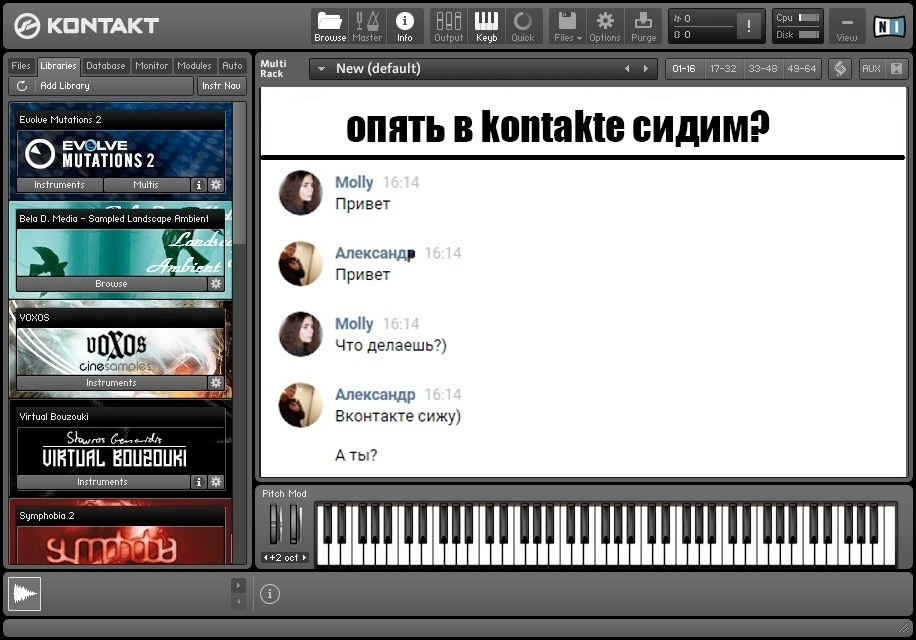The height and width of the screenshot is (640, 916).
Task: Click Evolve Mutations 2 info icon
Action: pos(199,185)
